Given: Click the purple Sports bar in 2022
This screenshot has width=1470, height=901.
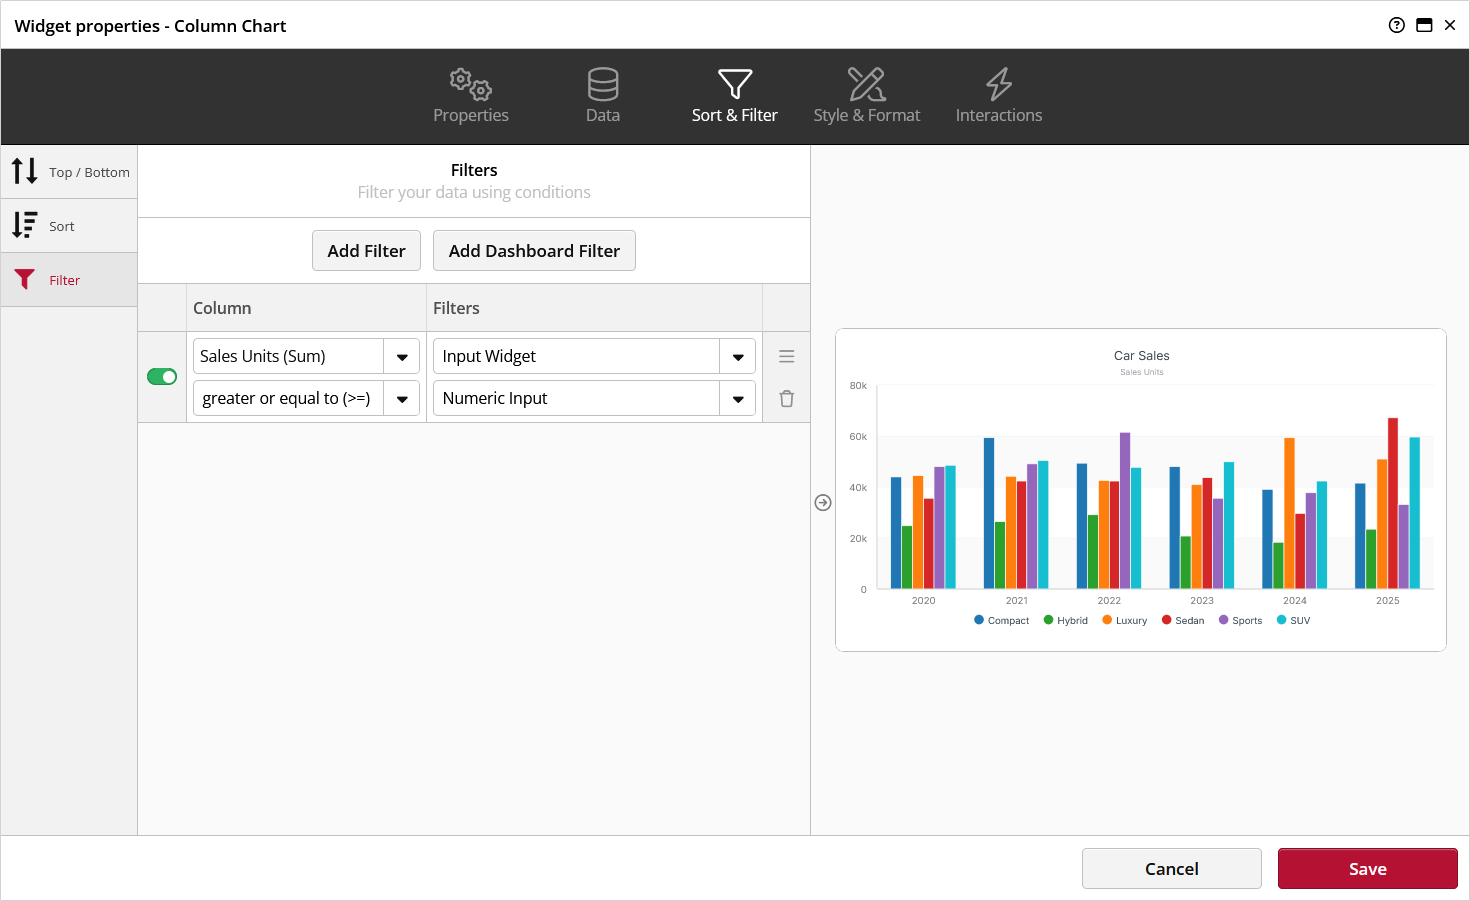Looking at the screenshot, I should pyautogui.click(x=1125, y=510).
